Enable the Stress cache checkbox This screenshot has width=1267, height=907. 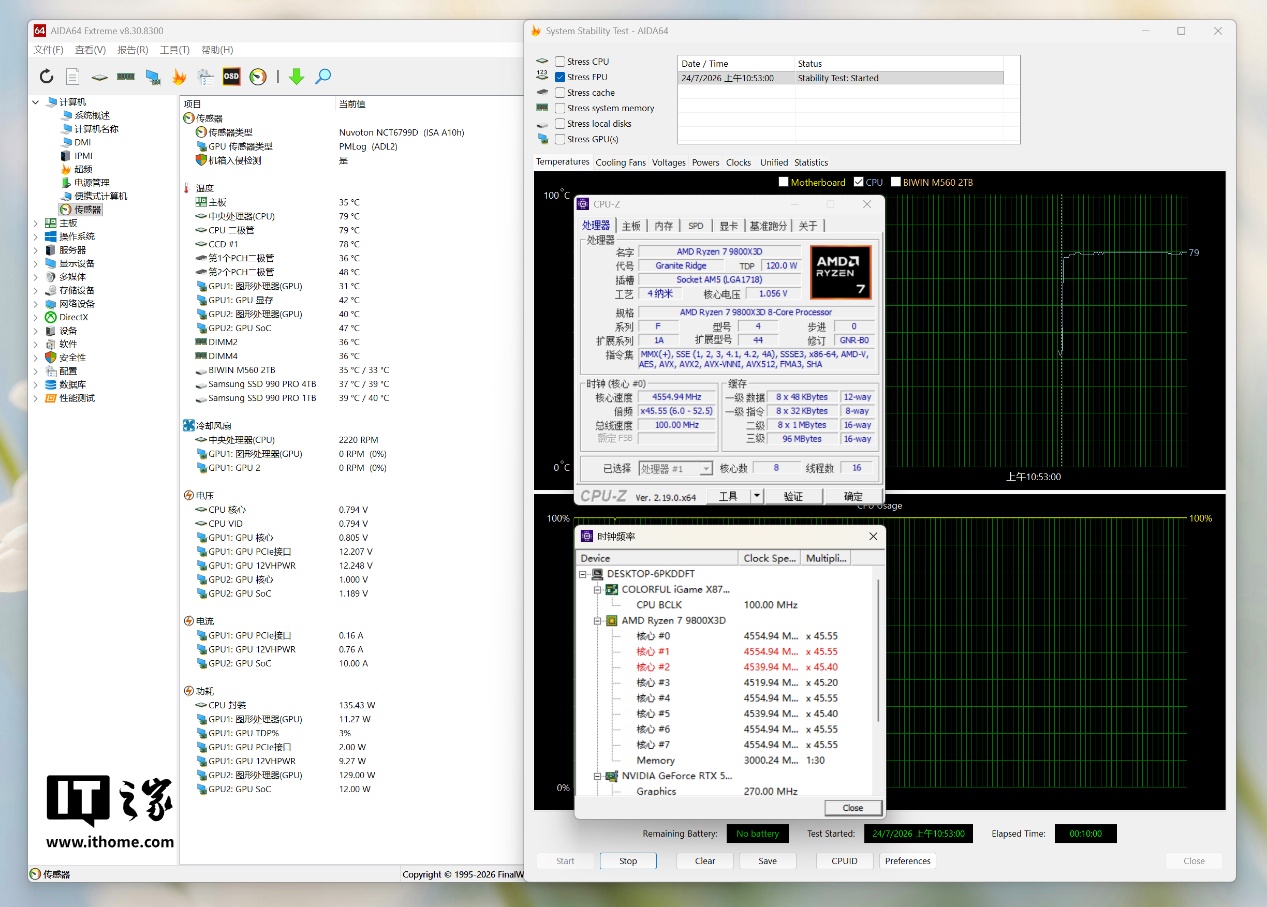click(x=560, y=93)
